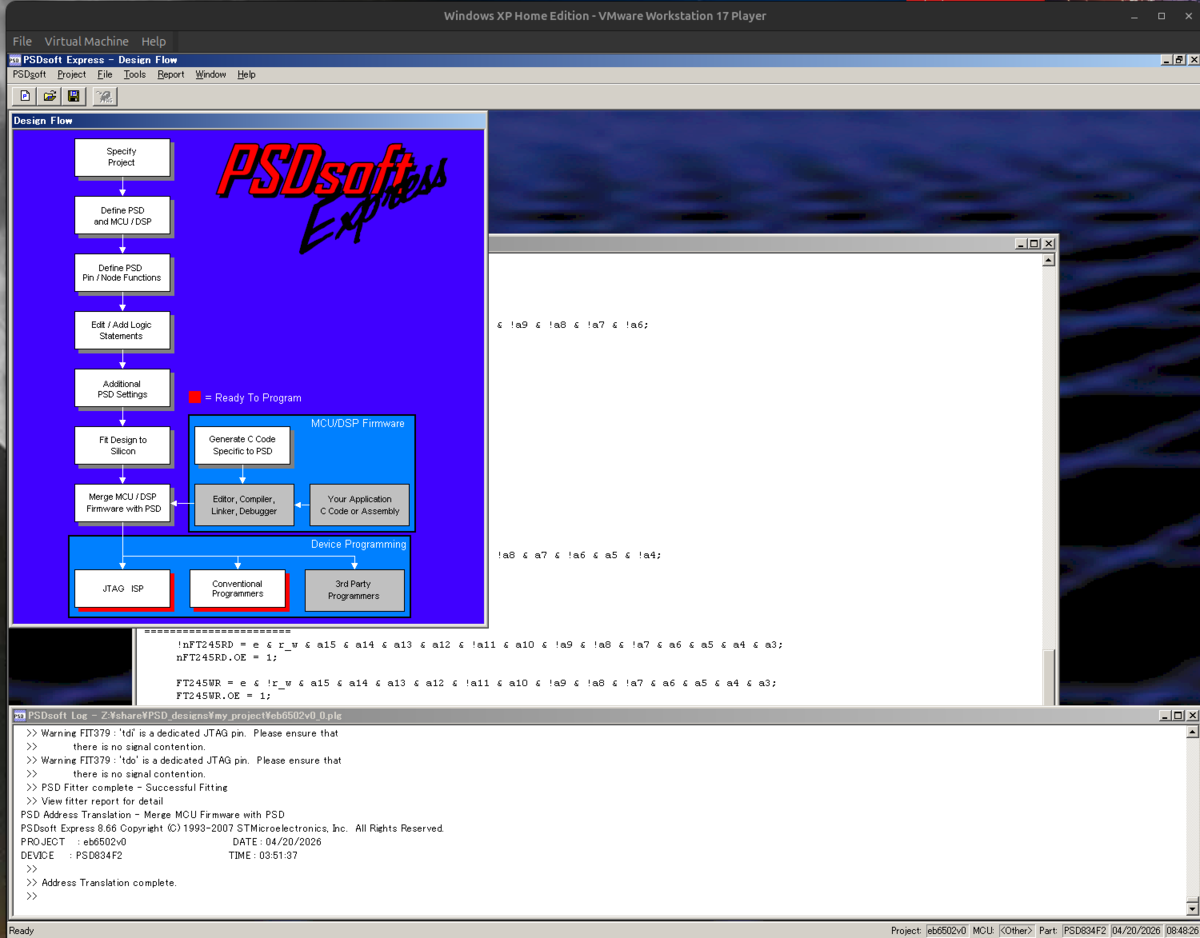The width and height of the screenshot is (1200, 938).
Task: Open the VMware Player Help menu
Action: point(153,41)
